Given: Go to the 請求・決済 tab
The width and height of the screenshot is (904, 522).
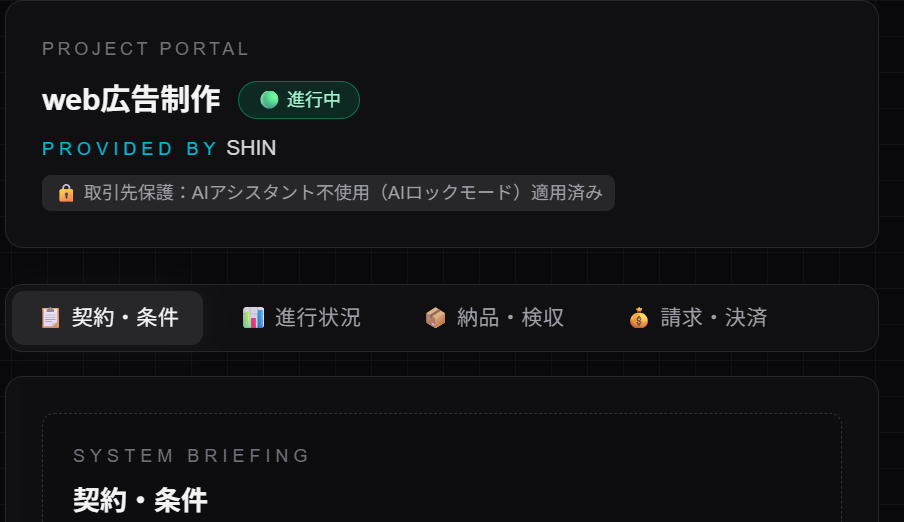Looking at the screenshot, I should (698, 318).
